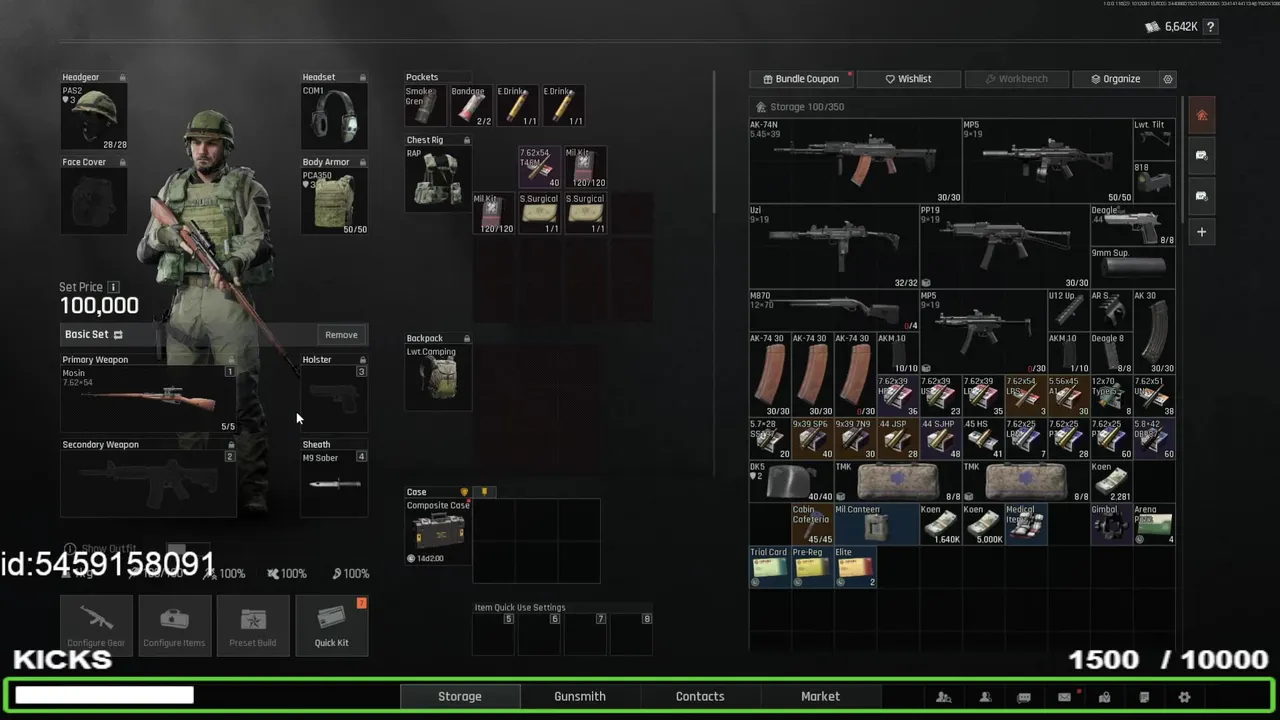This screenshot has width=1280, height=720.
Task: Select the Mil.Canteen item
Action: 876,524
